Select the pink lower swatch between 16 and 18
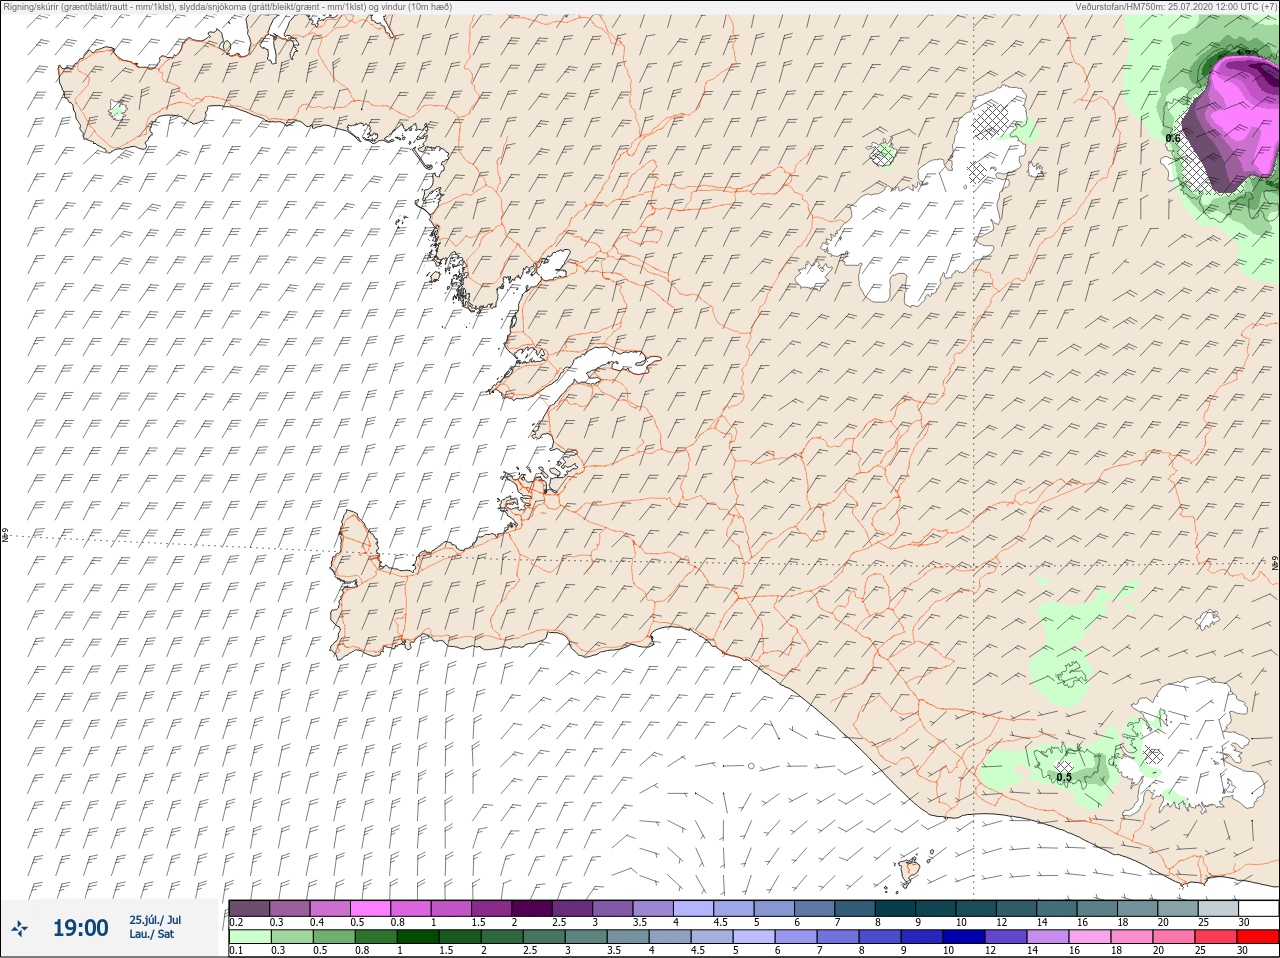The height and width of the screenshot is (958, 1280). [x=1089, y=937]
